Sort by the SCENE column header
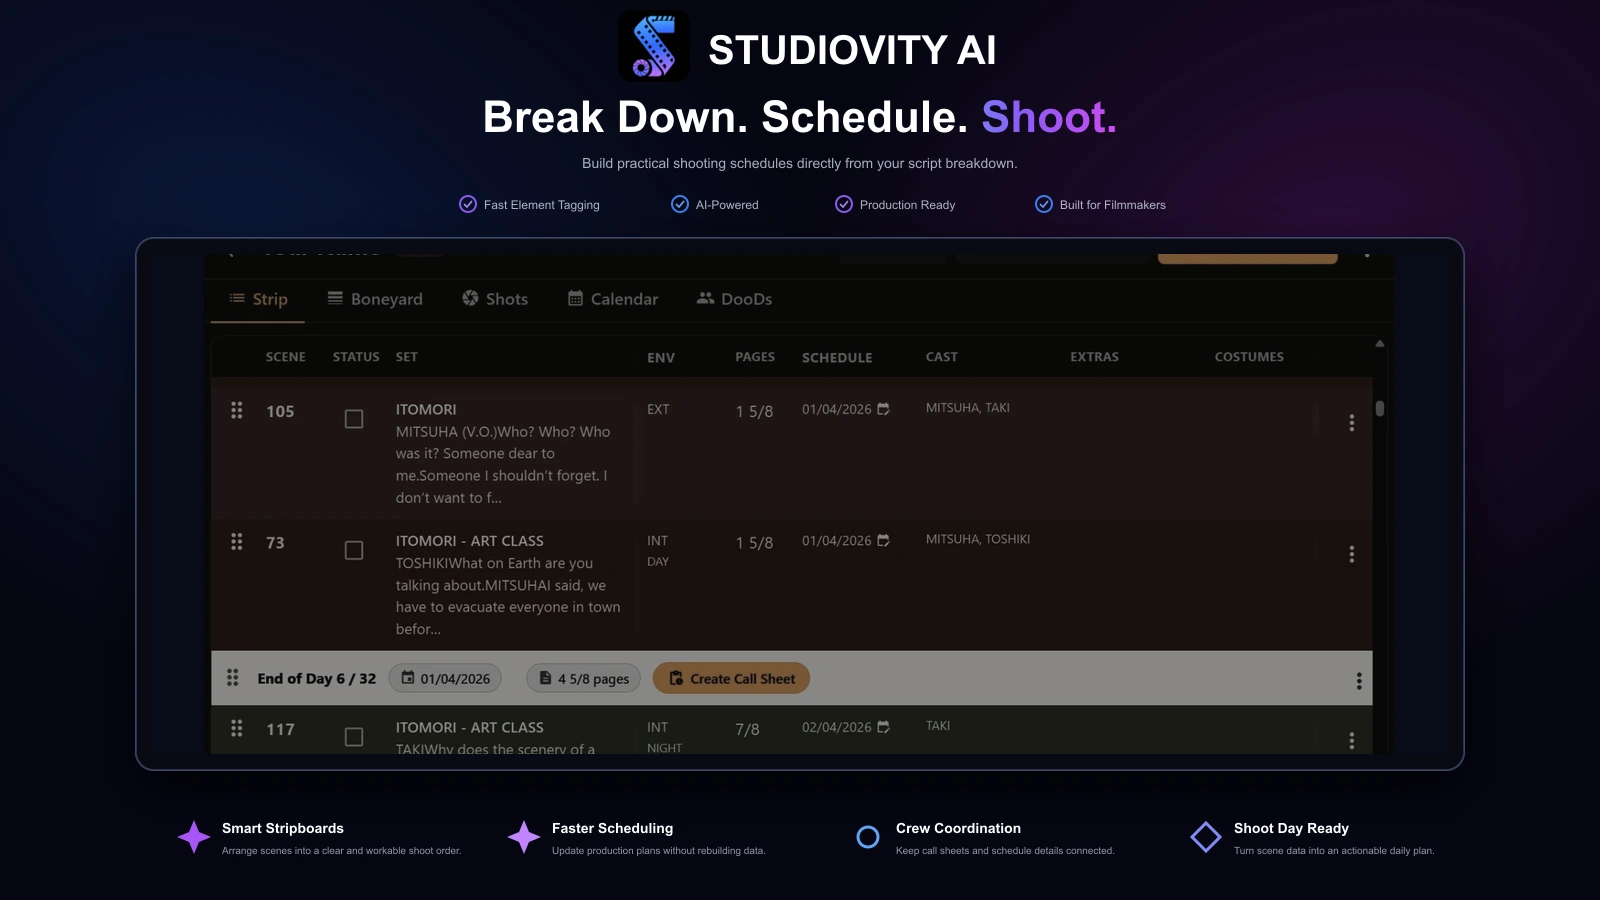Viewport: 1600px width, 900px height. point(286,357)
